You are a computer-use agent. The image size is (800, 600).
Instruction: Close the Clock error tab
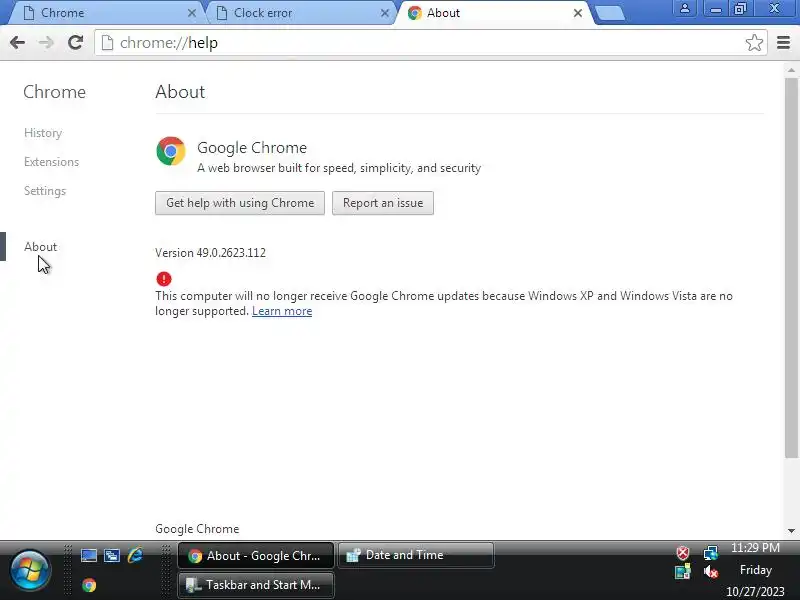(x=385, y=13)
